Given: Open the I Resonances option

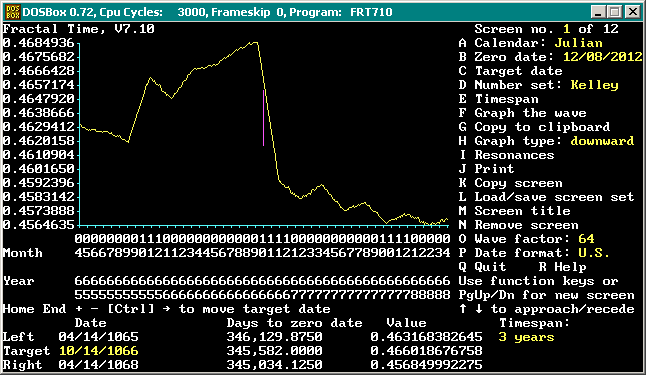Looking at the screenshot, I should coord(506,155).
